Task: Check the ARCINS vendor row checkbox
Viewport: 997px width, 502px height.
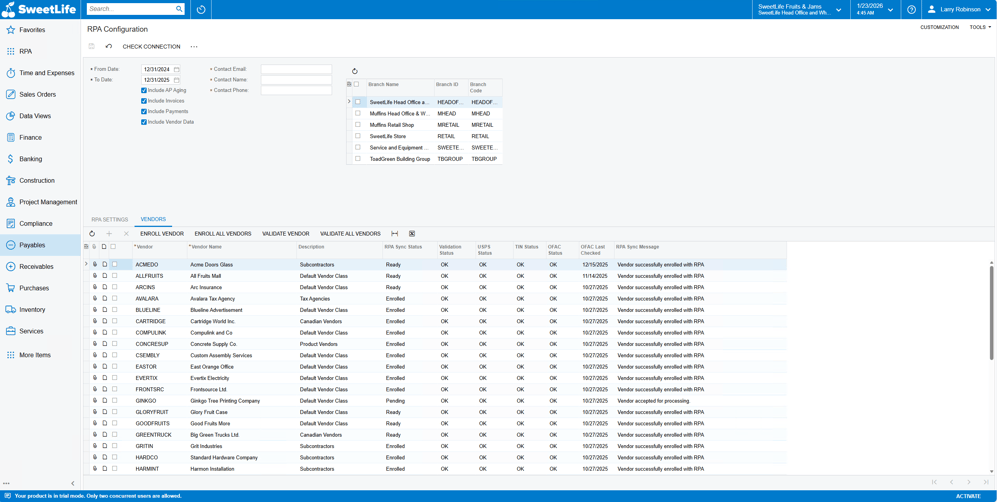Action: tap(114, 287)
